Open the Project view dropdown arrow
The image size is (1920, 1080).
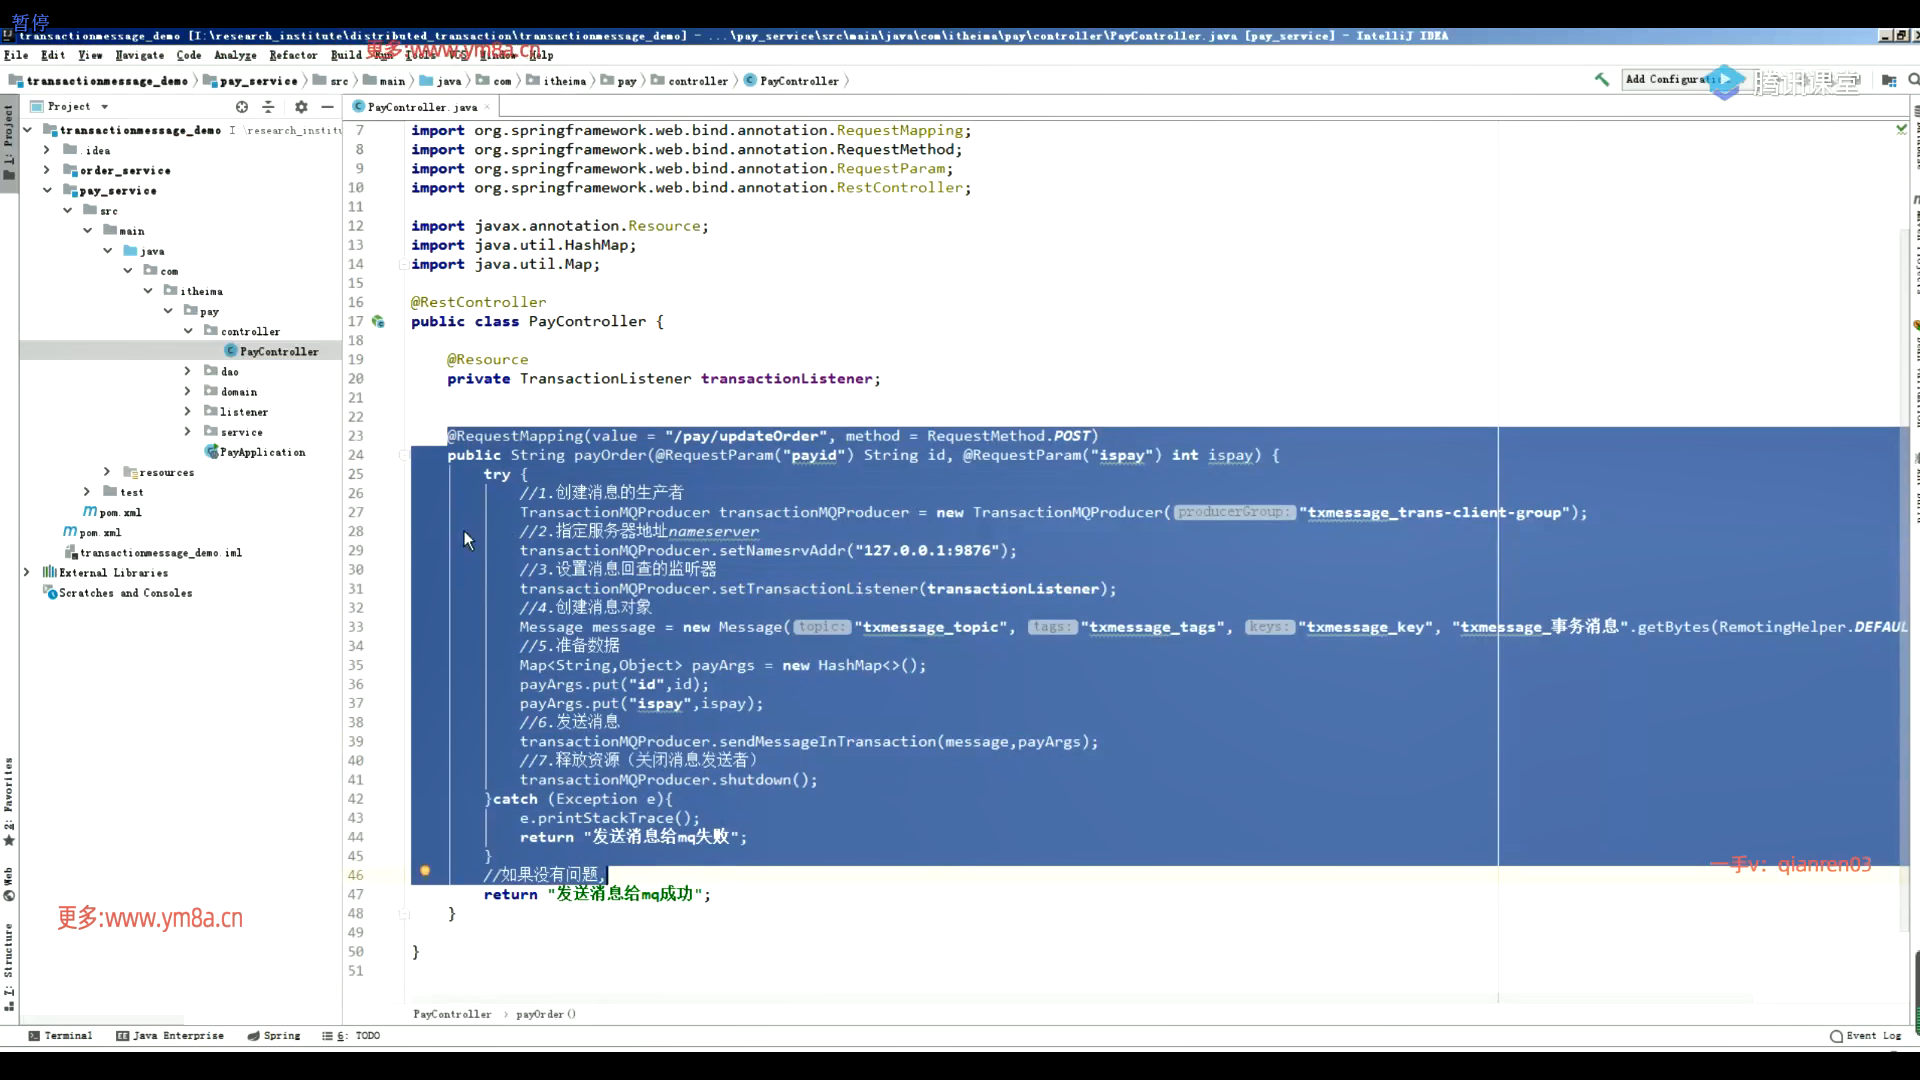tap(104, 107)
